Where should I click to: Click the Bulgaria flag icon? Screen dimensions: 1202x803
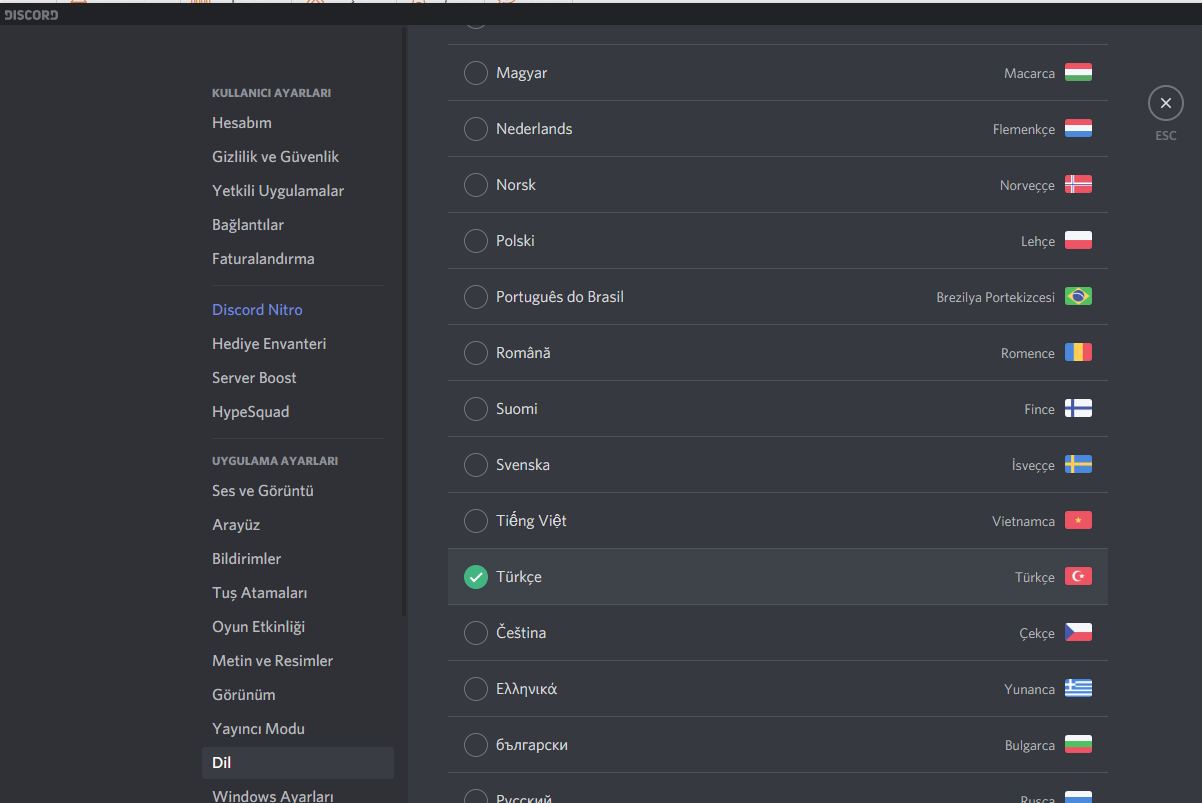pos(1078,744)
